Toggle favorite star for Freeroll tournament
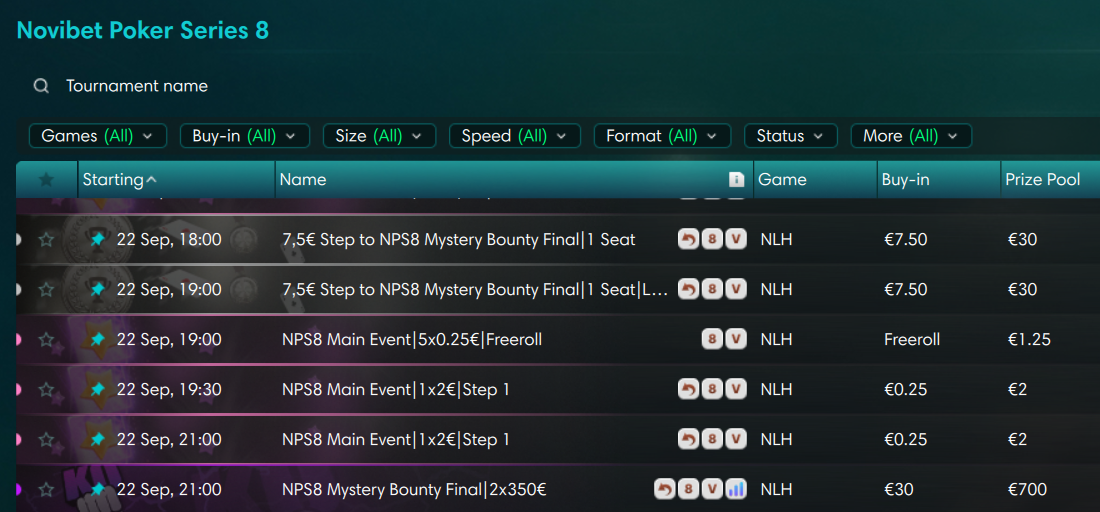Image resolution: width=1100 pixels, height=512 pixels. click(46, 339)
